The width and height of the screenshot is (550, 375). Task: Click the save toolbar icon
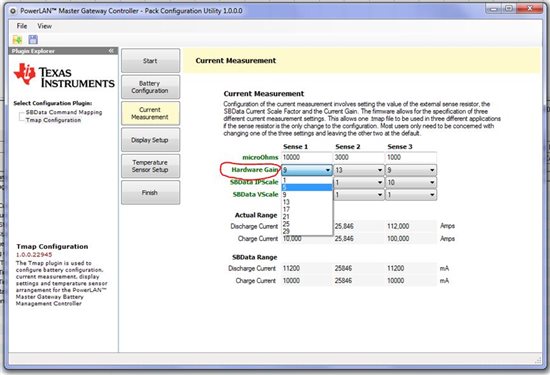coord(33,40)
